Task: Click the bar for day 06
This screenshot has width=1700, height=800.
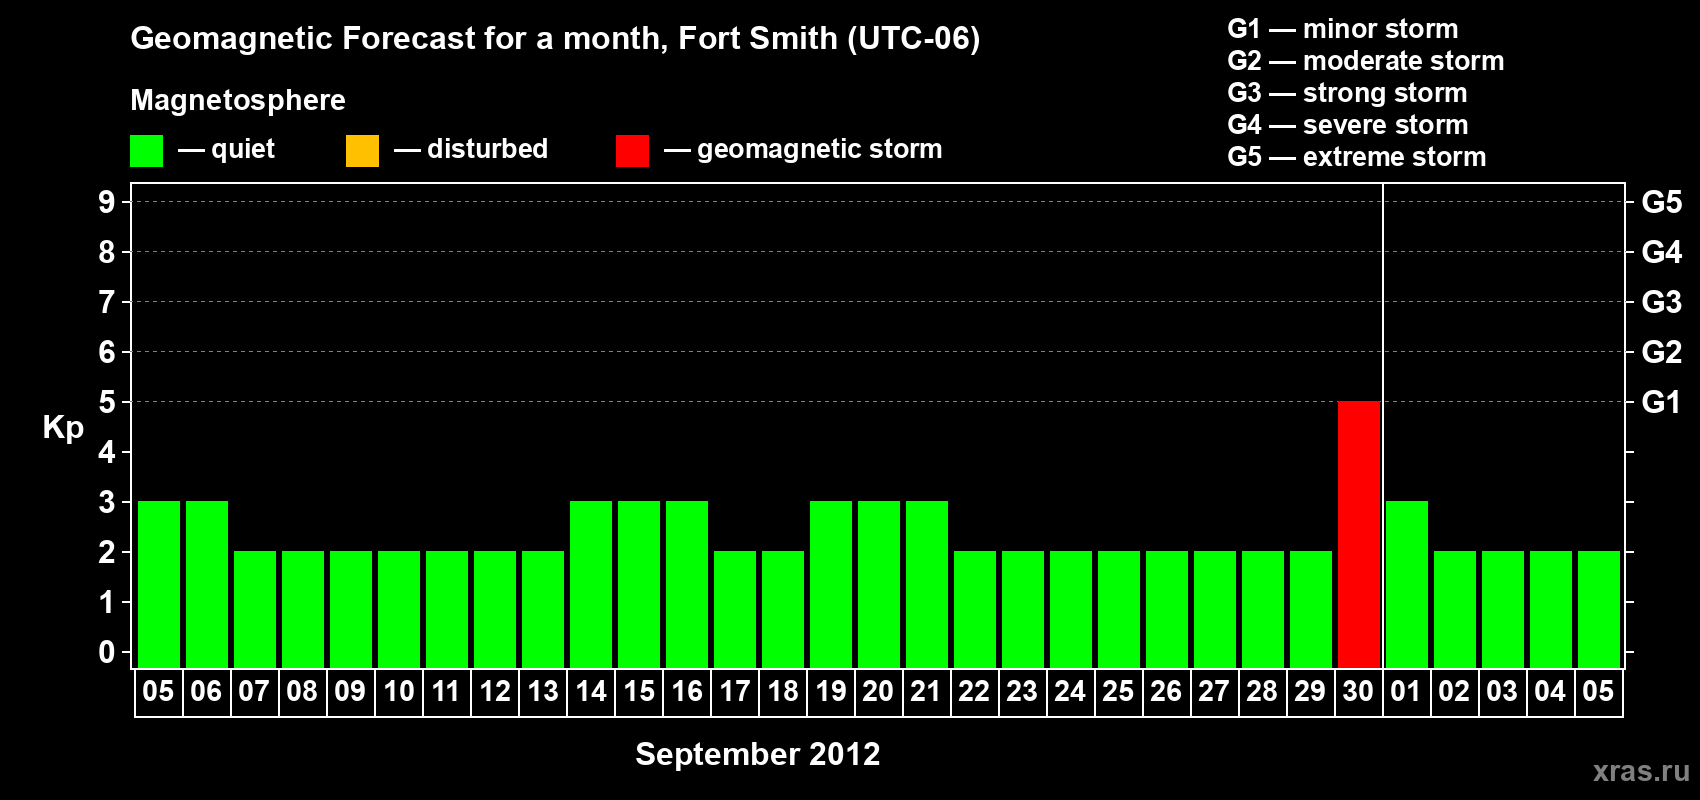Action: point(207,584)
